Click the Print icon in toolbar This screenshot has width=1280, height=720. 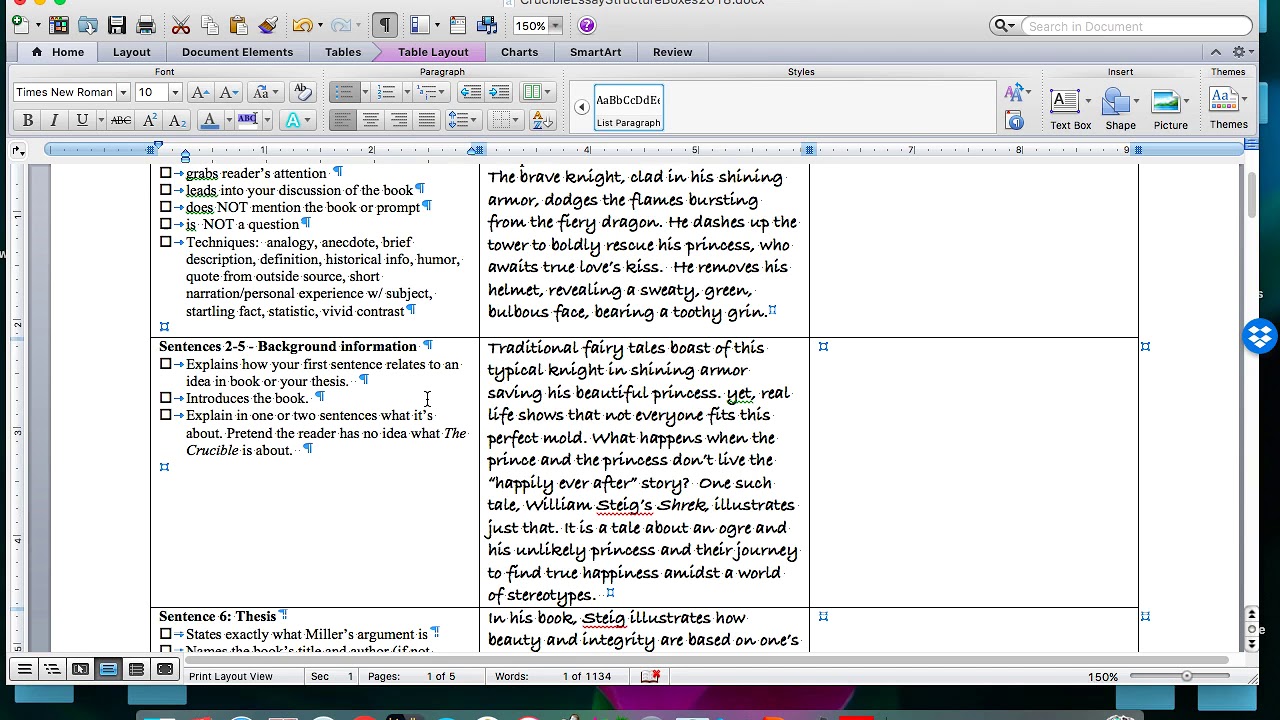[146, 25]
